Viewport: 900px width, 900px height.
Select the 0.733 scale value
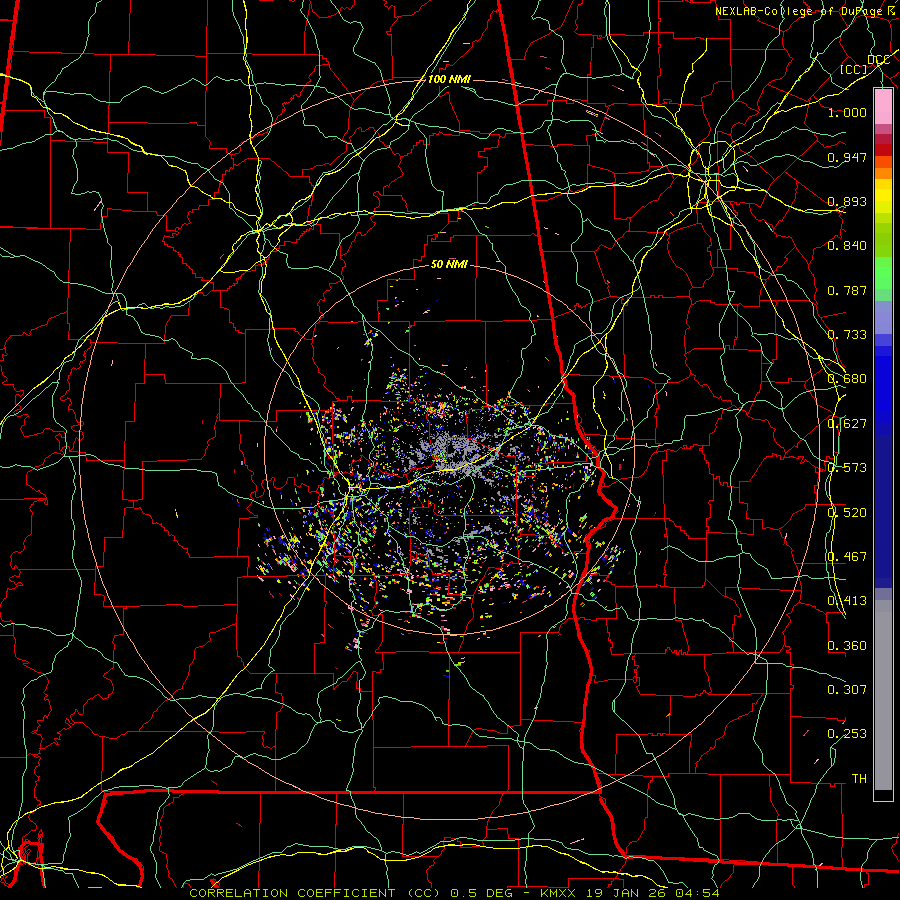847,335
